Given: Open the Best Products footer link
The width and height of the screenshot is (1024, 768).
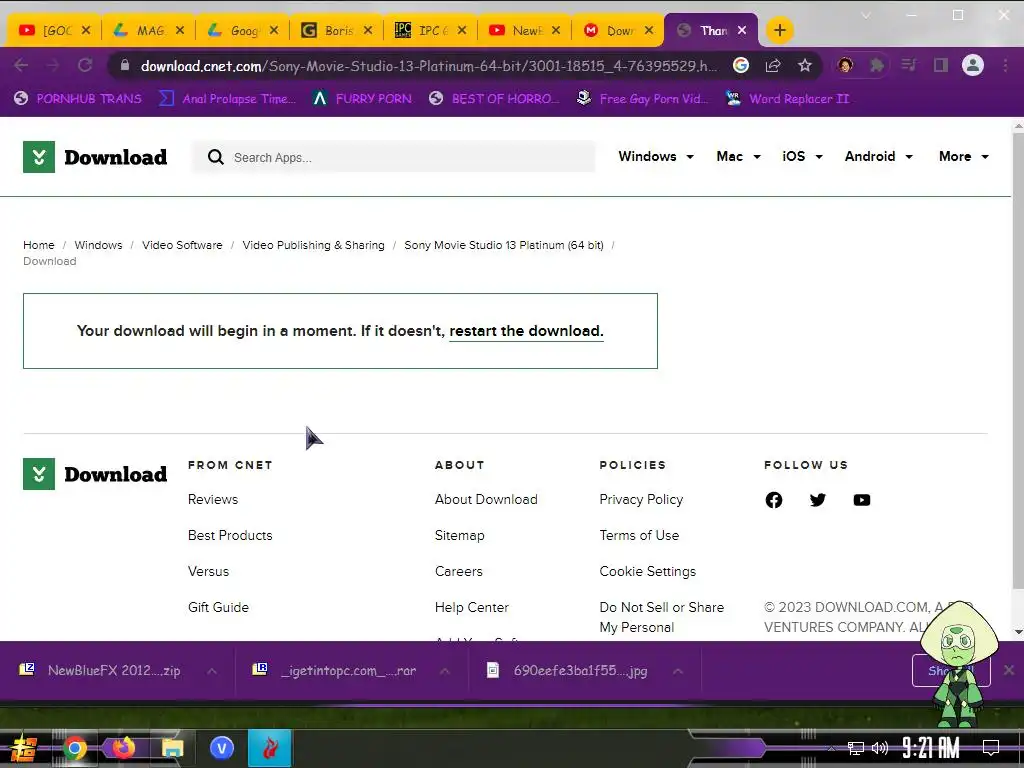Looking at the screenshot, I should click(x=230, y=536).
